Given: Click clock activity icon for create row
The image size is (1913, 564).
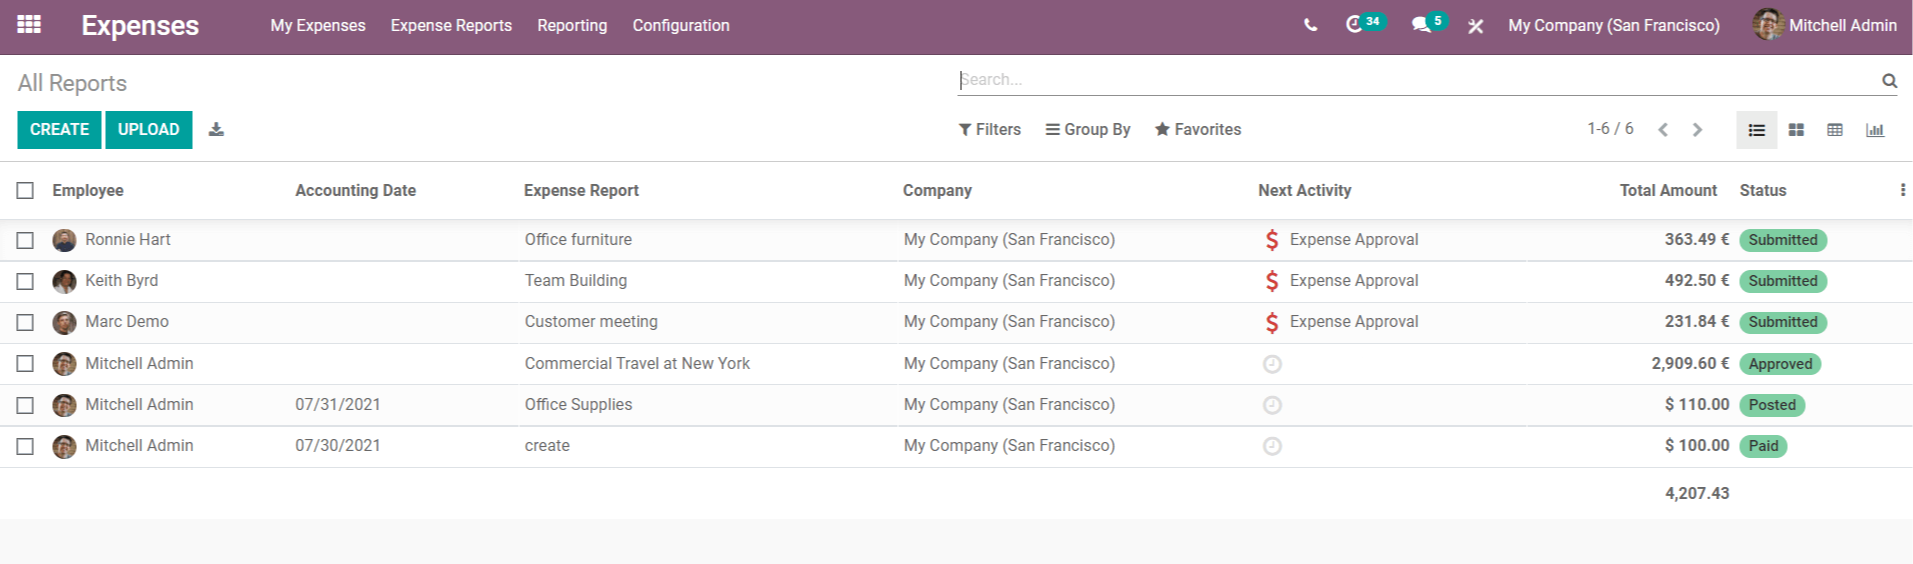Looking at the screenshot, I should click(1272, 446).
